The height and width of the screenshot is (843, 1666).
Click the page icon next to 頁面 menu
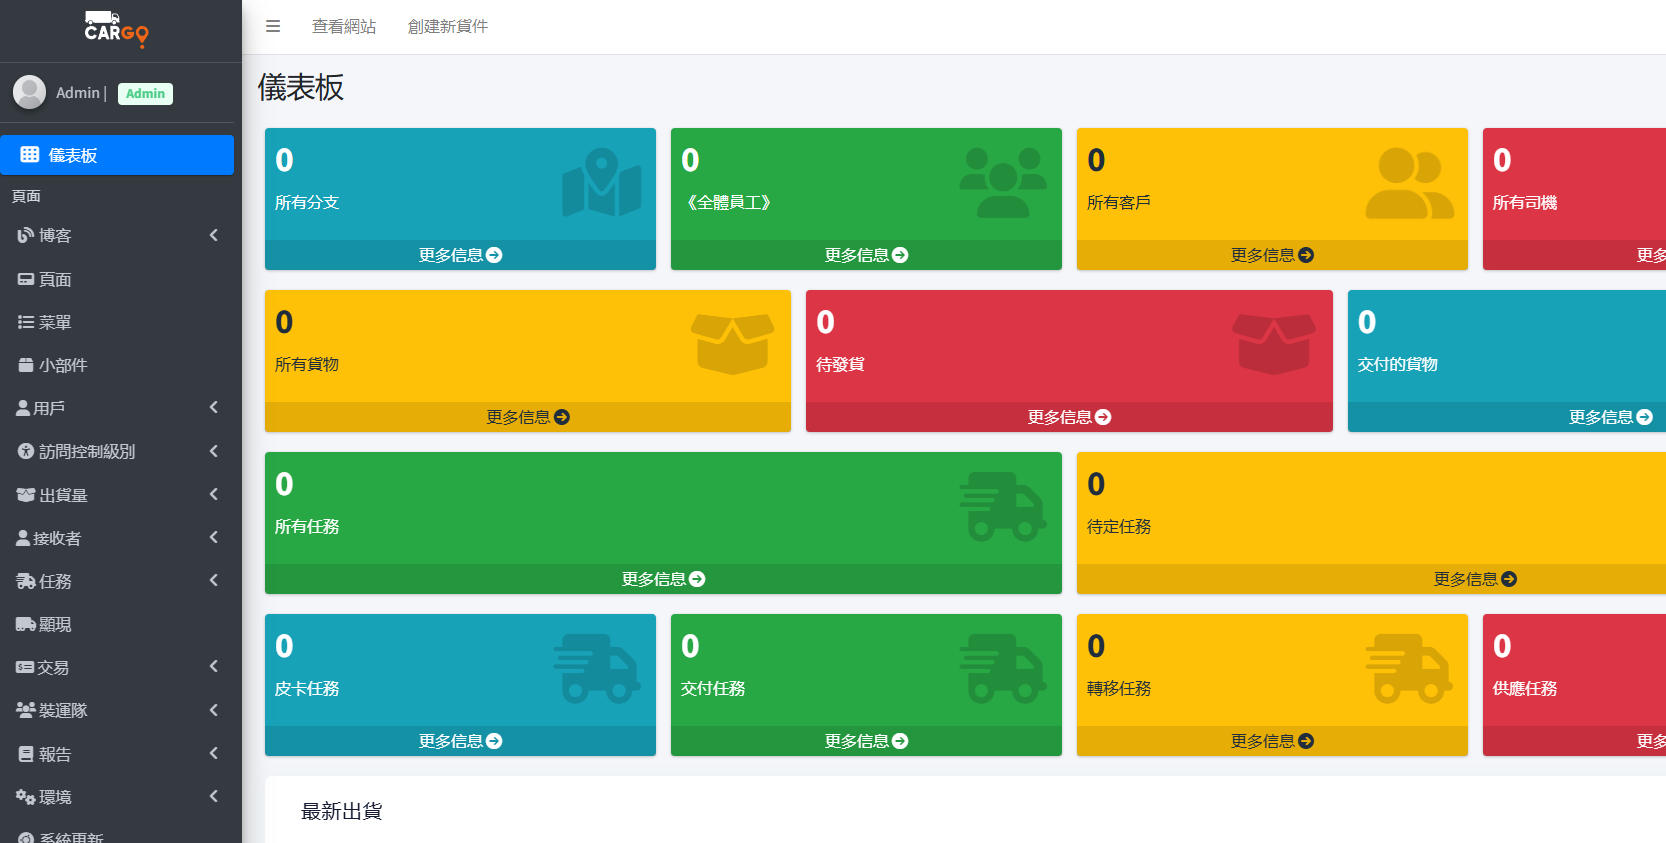click(x=26, y=279)
